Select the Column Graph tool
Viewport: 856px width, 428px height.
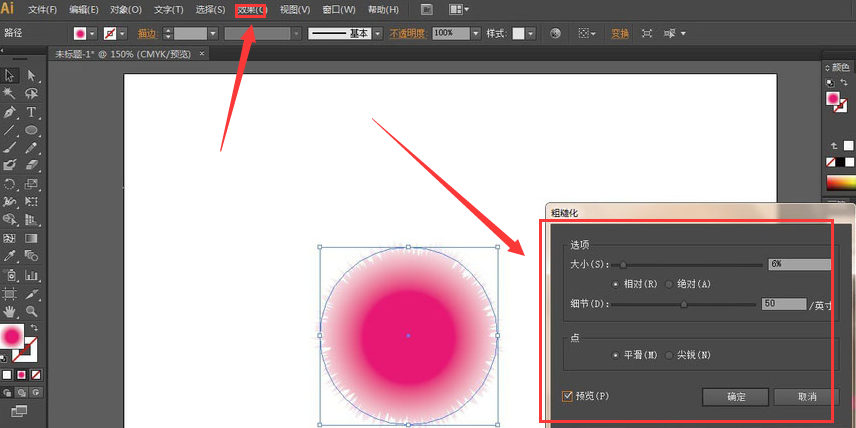[31, 275]
